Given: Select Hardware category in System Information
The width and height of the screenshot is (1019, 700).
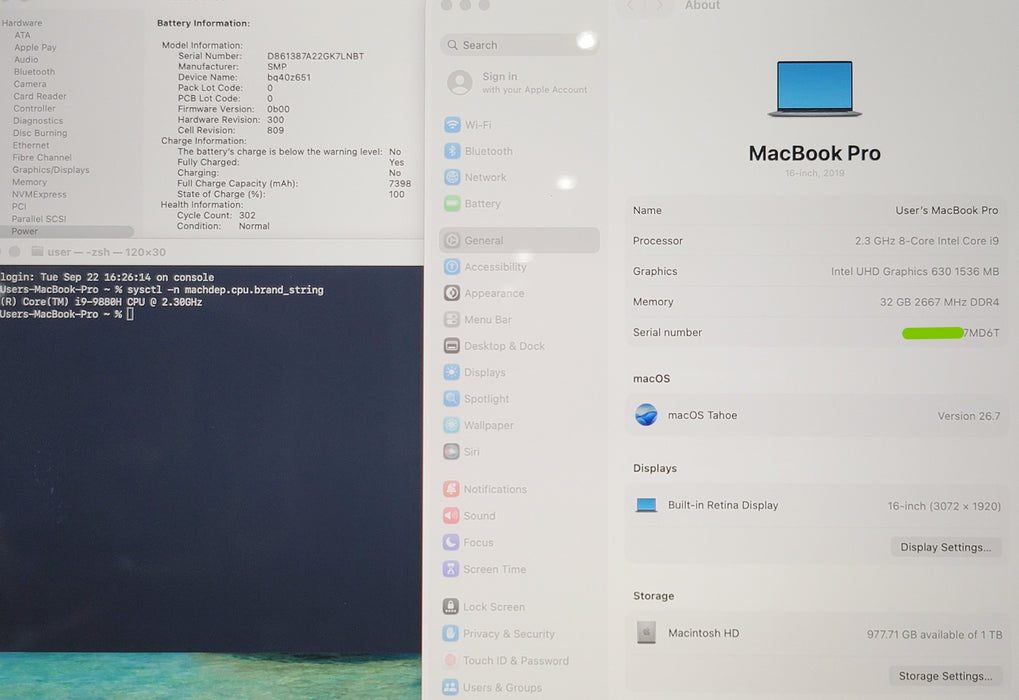Looking at the screenshot, I should 21,23.
